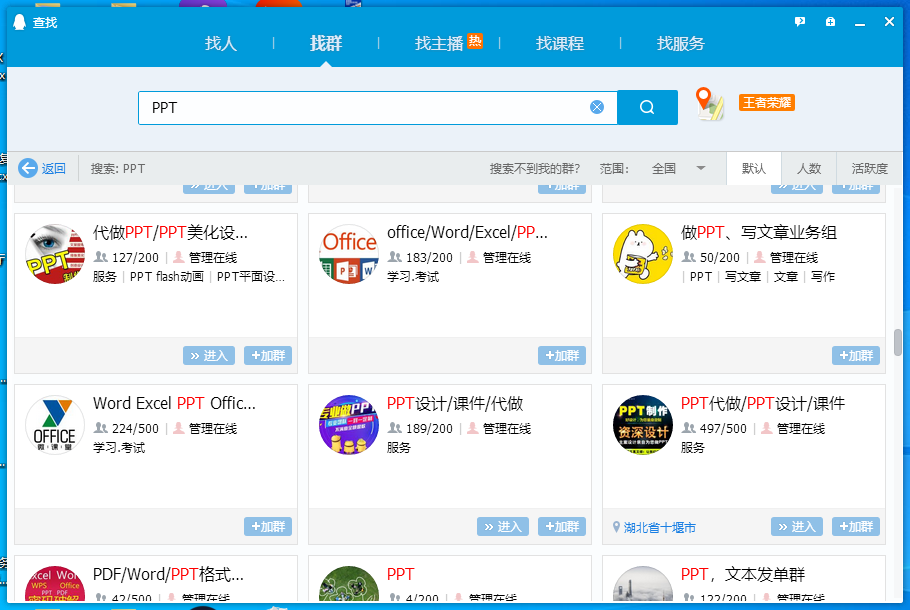Open group title office/Word/Excel/PP...
910x610 pixels.
pos(467,233)
